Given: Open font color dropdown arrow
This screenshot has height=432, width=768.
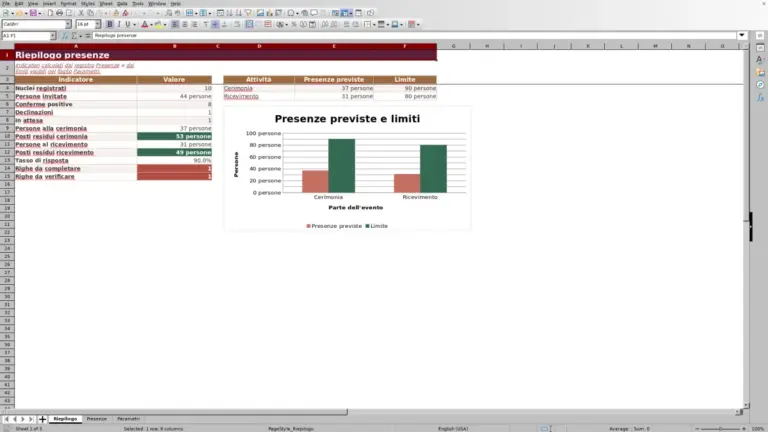Looking at the screenshot, I should point(151,24).
